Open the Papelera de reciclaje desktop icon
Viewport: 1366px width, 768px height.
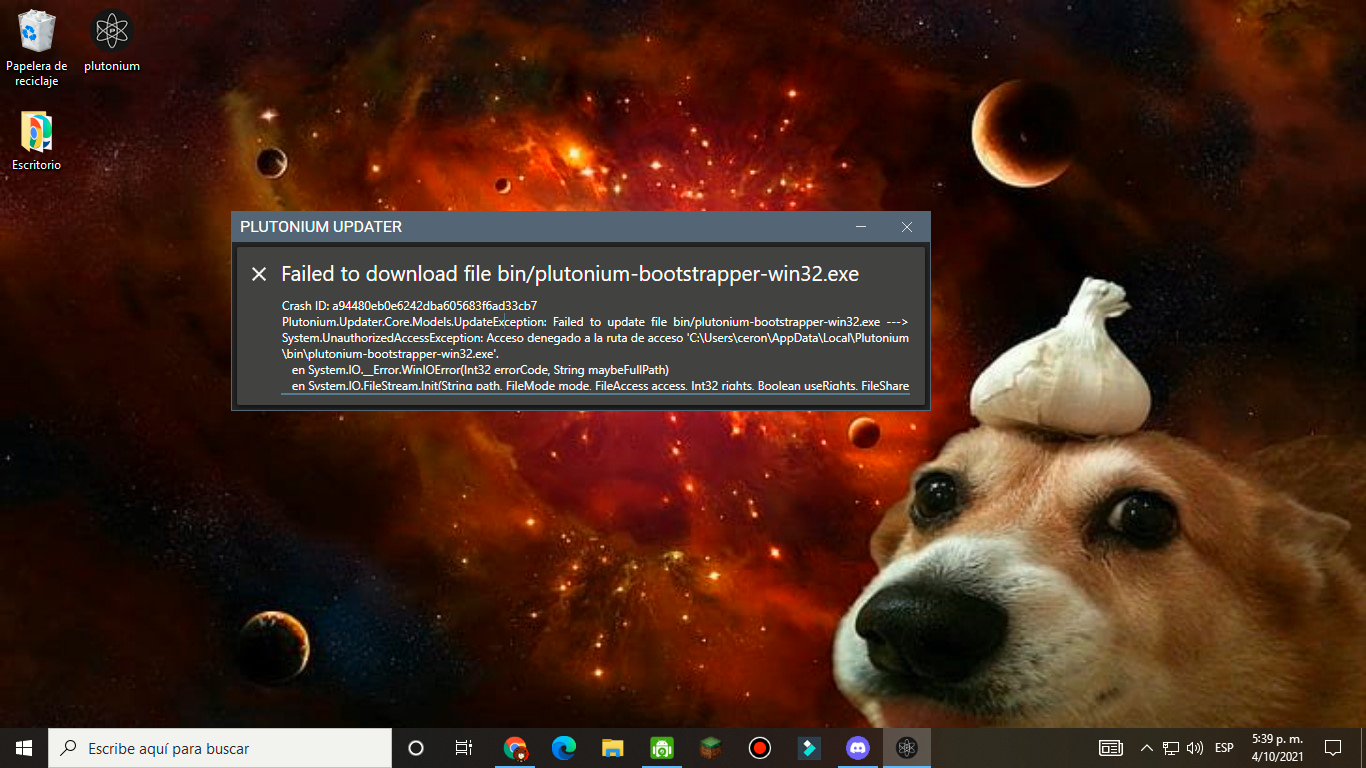pos(37,47)
